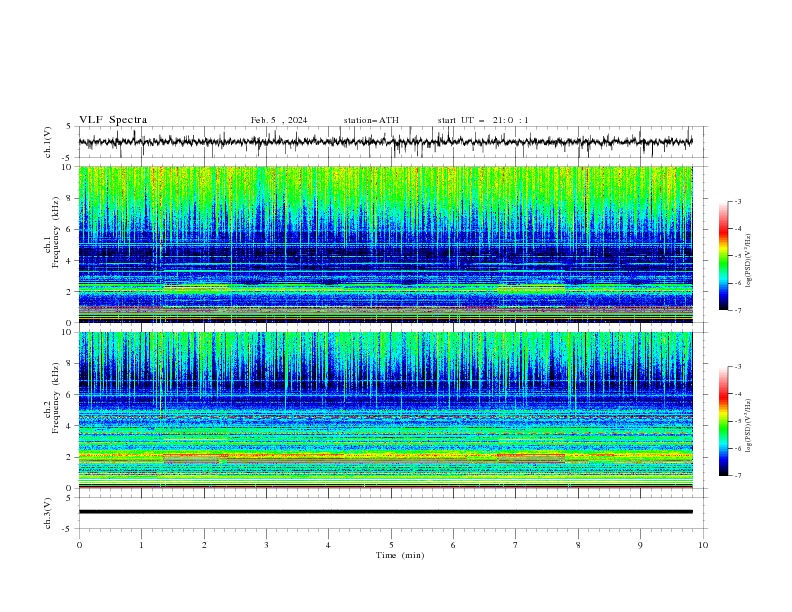Click the ch.2 spectrogram plot area
Viewport: 792px width, 612px height.
pyautogui.click(x=386, y=410)
